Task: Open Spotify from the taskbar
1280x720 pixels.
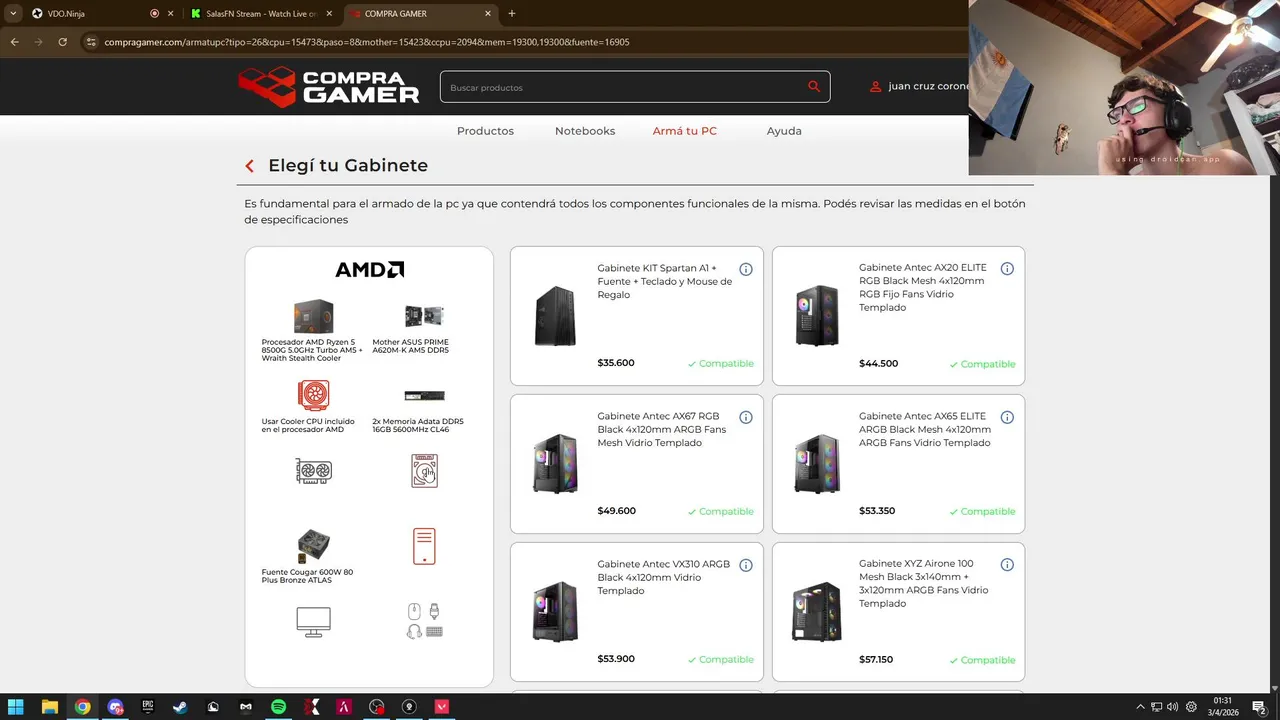Action: 278,707
